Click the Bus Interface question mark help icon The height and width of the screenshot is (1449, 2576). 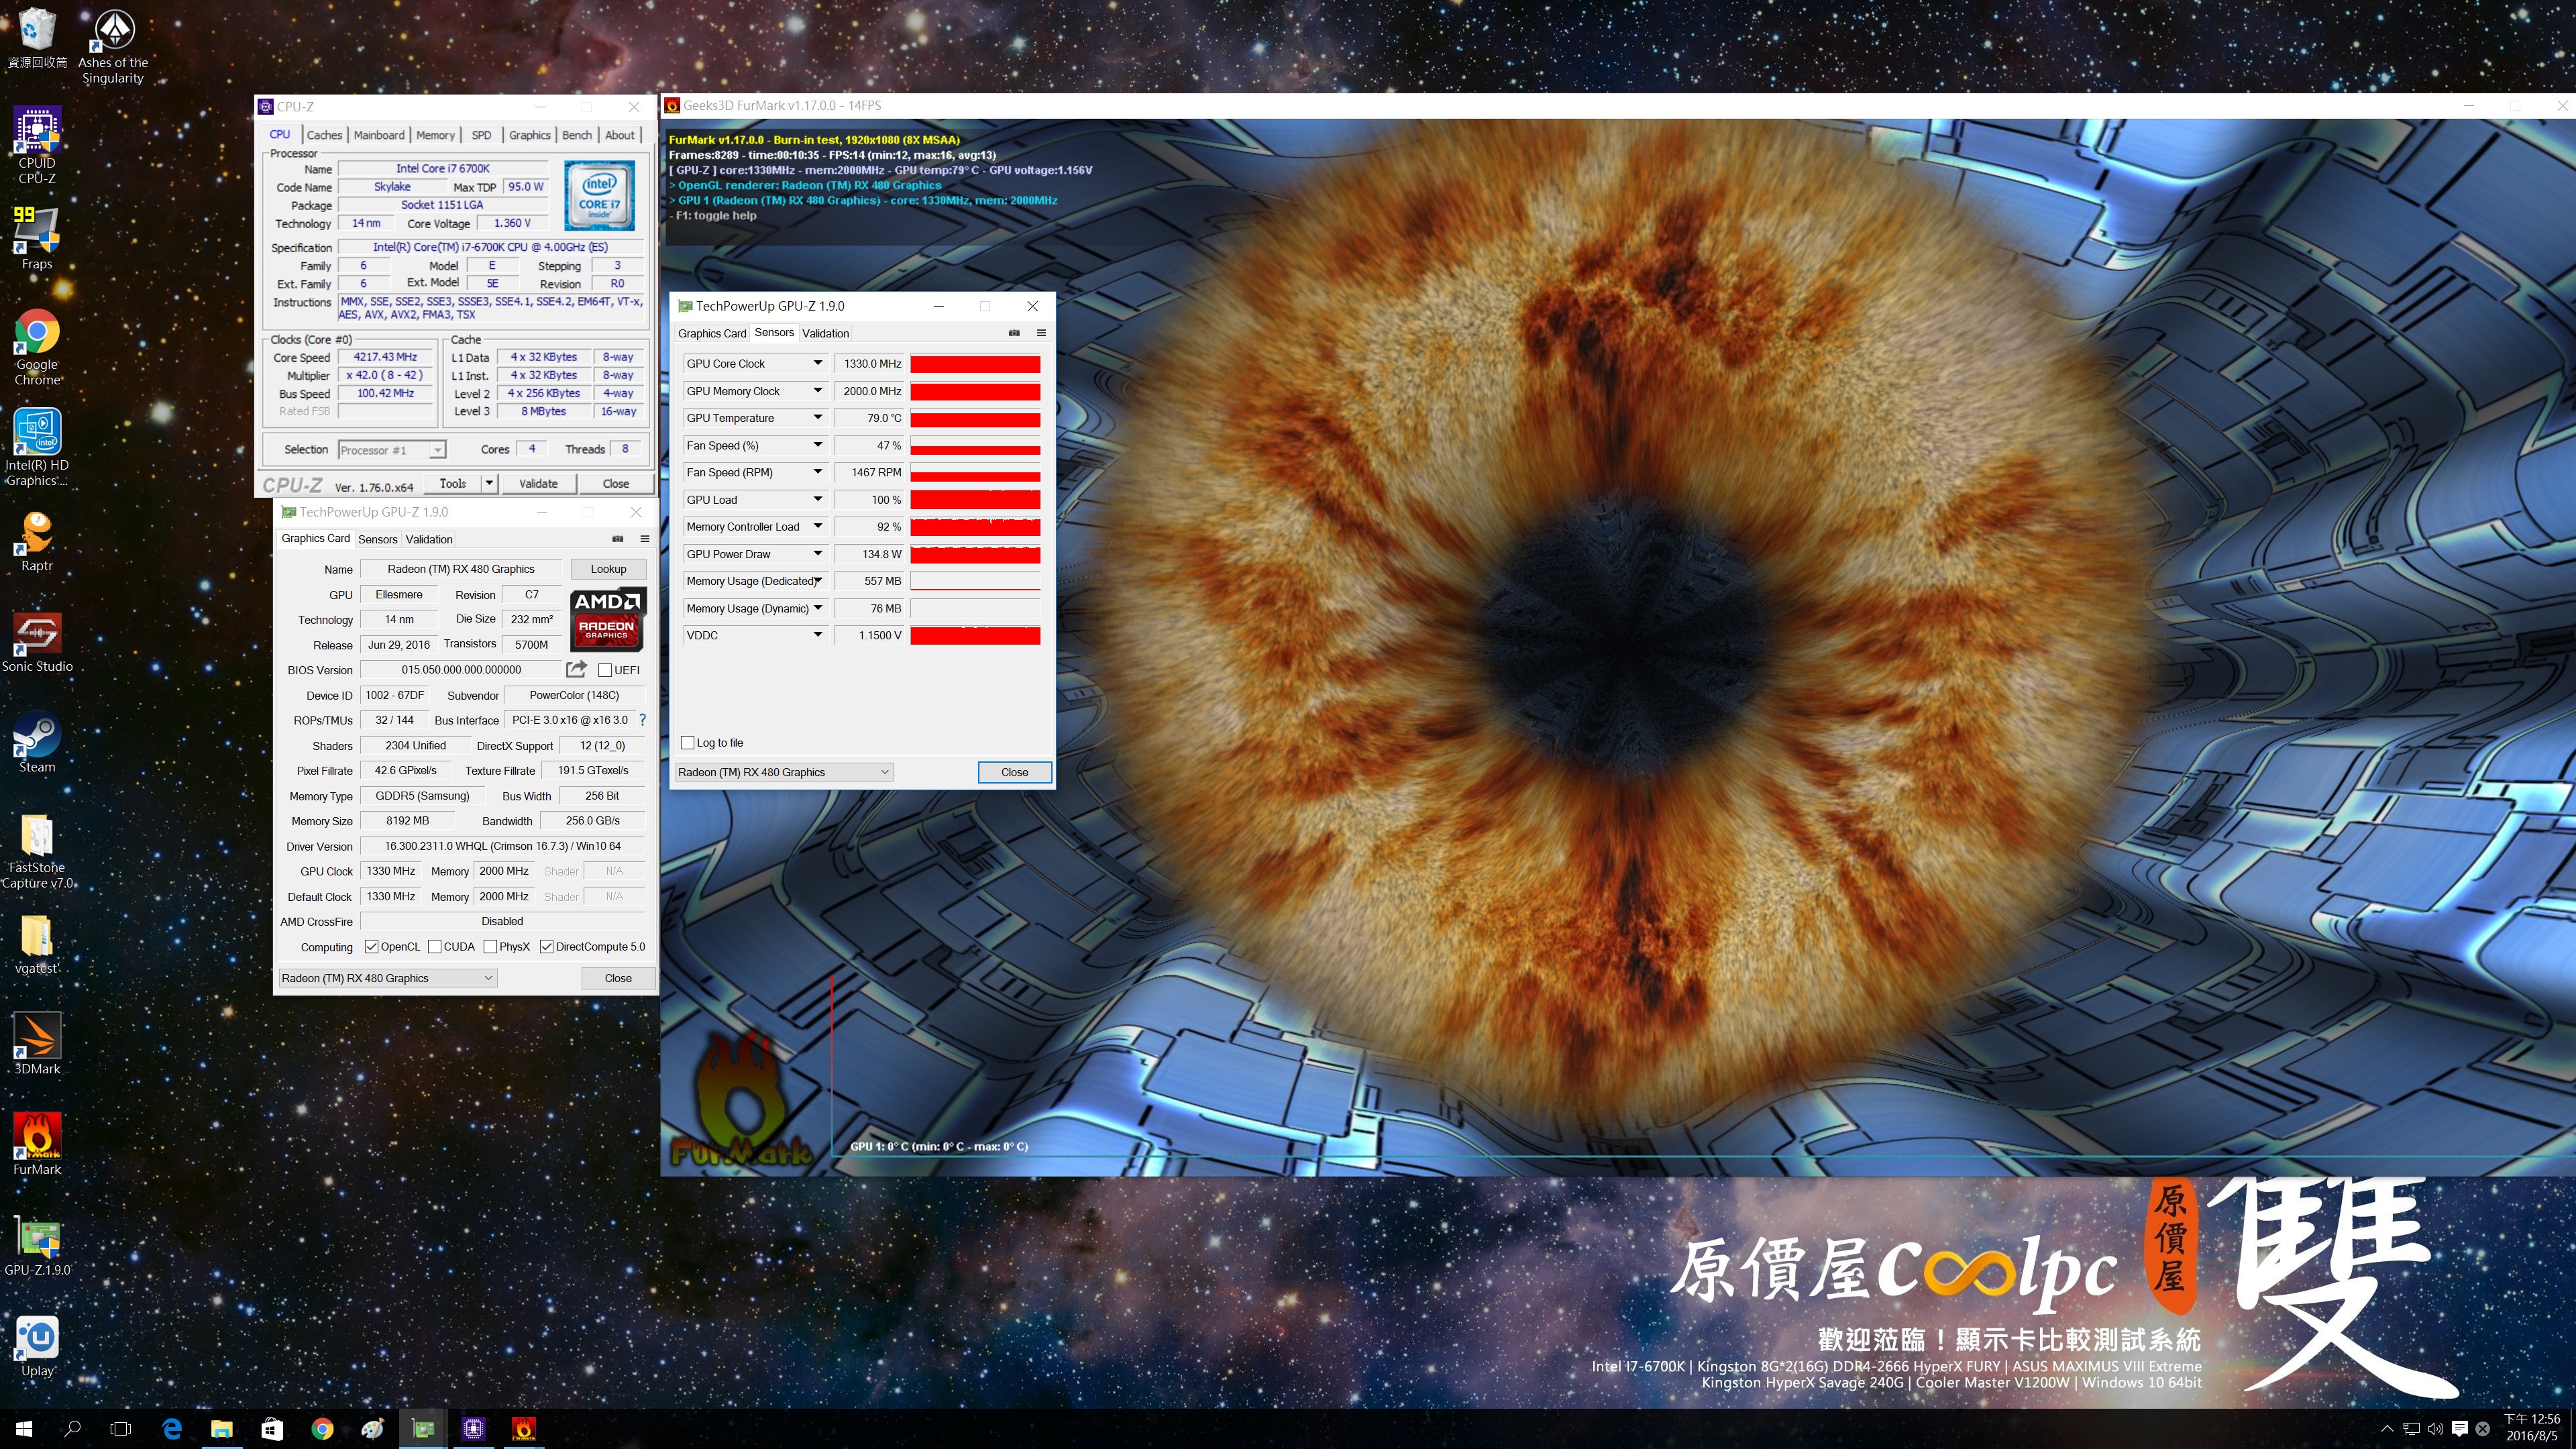[642, 720]
